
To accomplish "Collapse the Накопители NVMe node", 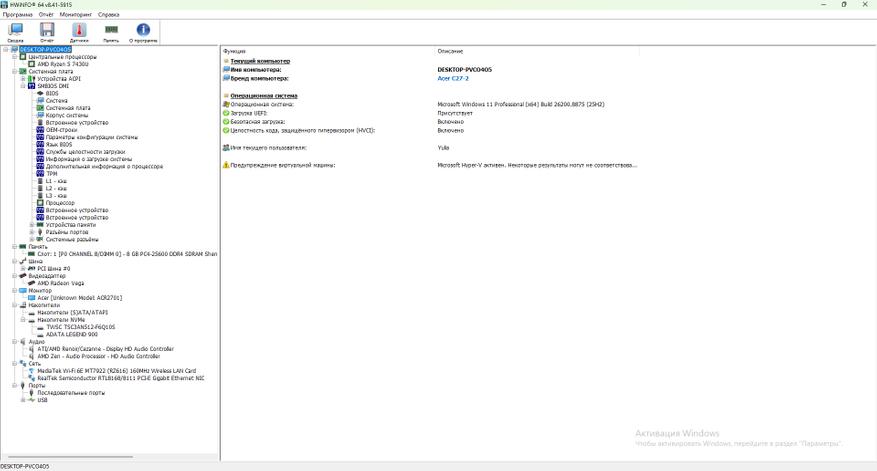I will [x=23, y=320].
